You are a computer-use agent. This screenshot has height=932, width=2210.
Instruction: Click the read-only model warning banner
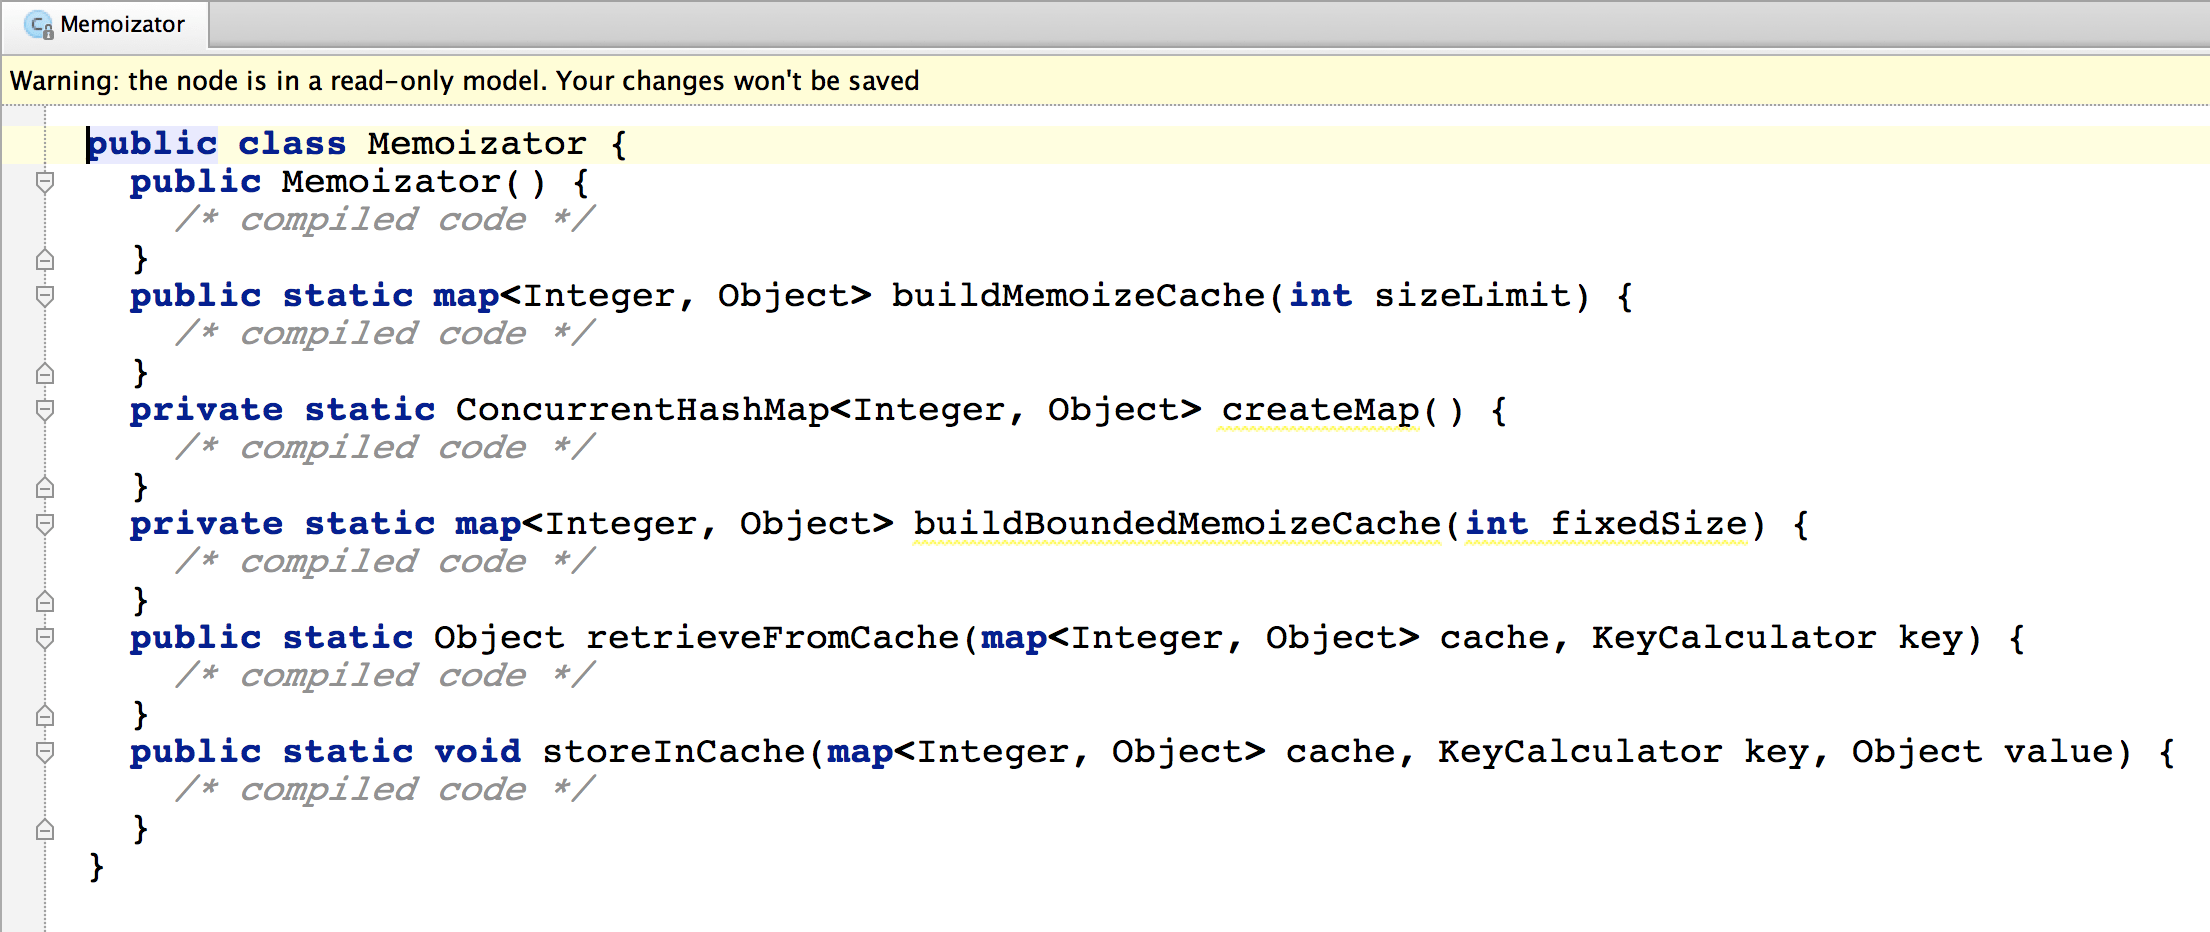click(x=464, y=81)
